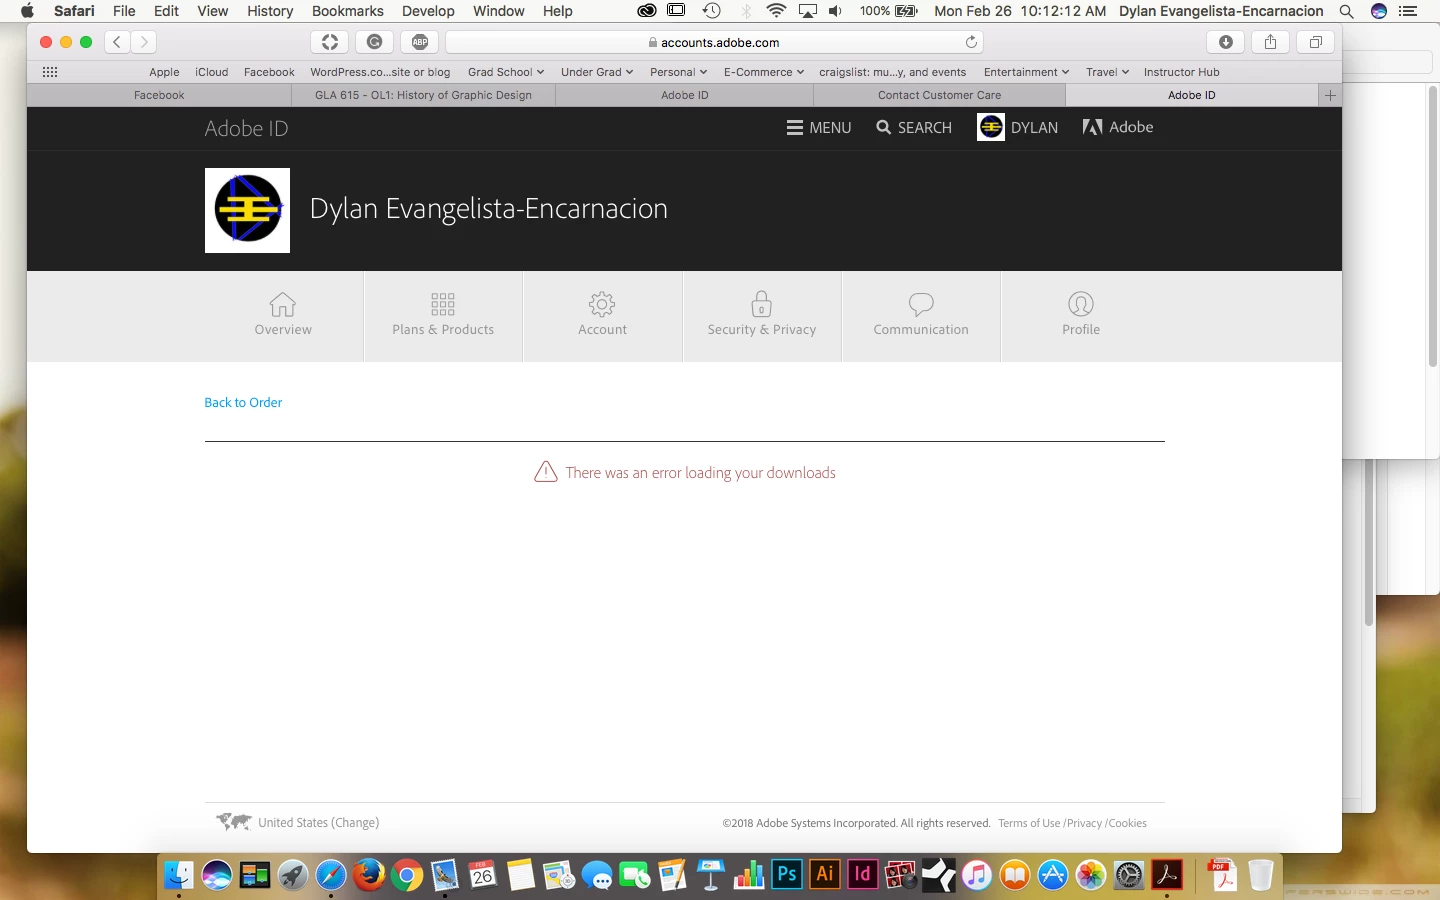Click the first Safari extension toolbar icon
Screen dimensions: 1440x900
click(x=330, y=42)
